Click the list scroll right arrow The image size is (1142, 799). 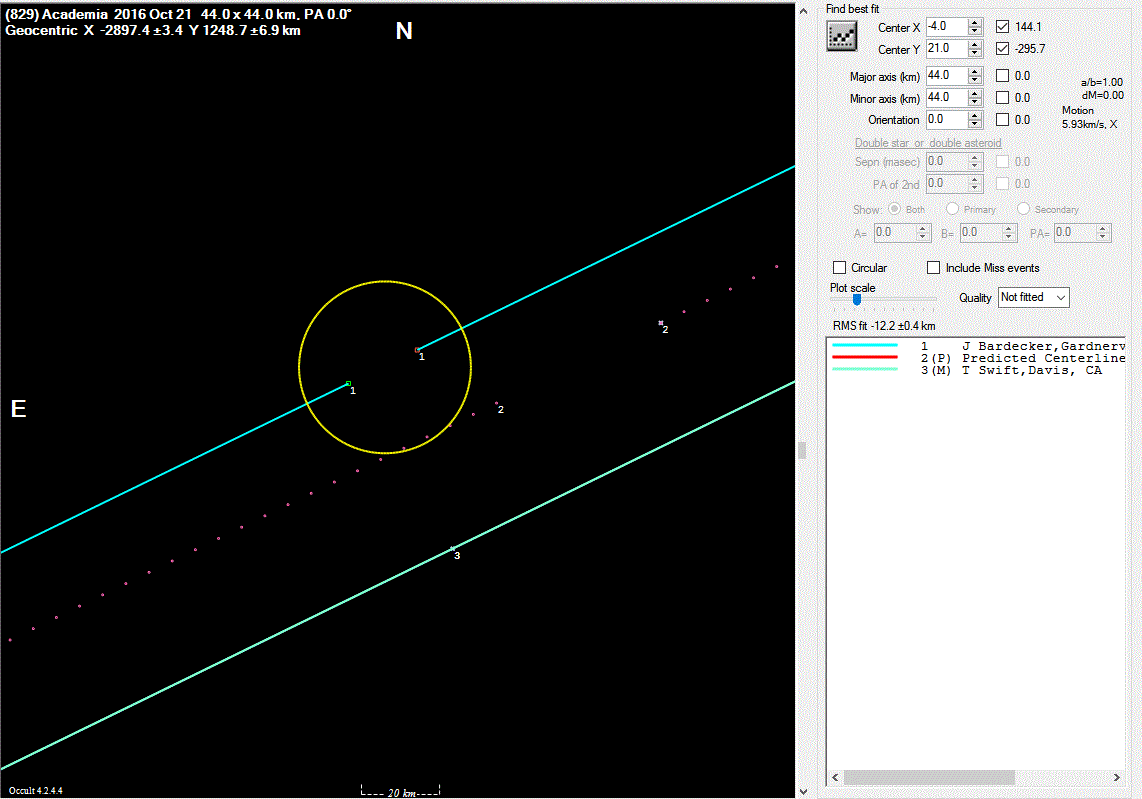coord(1117,777)
